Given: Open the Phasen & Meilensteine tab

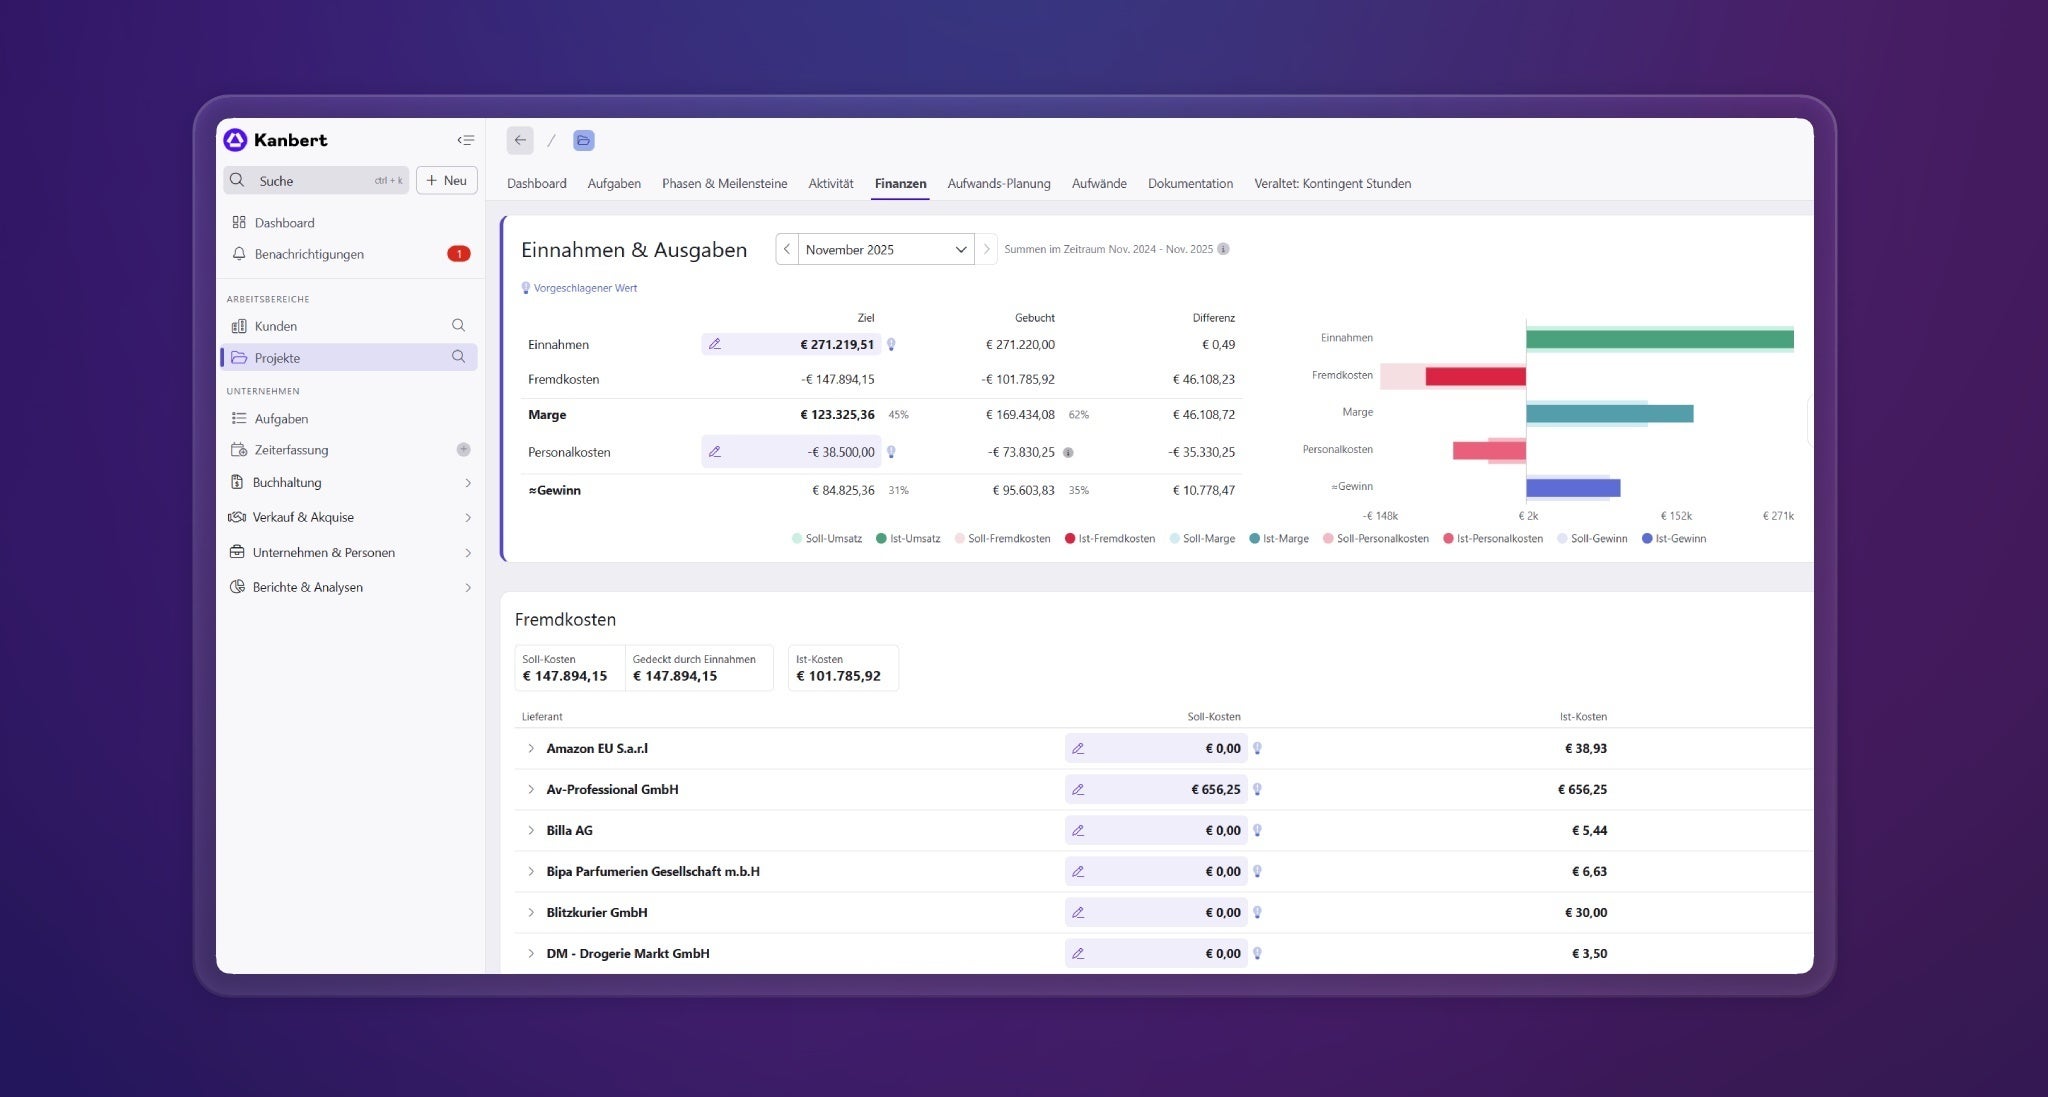Looking at the screenshot, I should click(724, 184).
